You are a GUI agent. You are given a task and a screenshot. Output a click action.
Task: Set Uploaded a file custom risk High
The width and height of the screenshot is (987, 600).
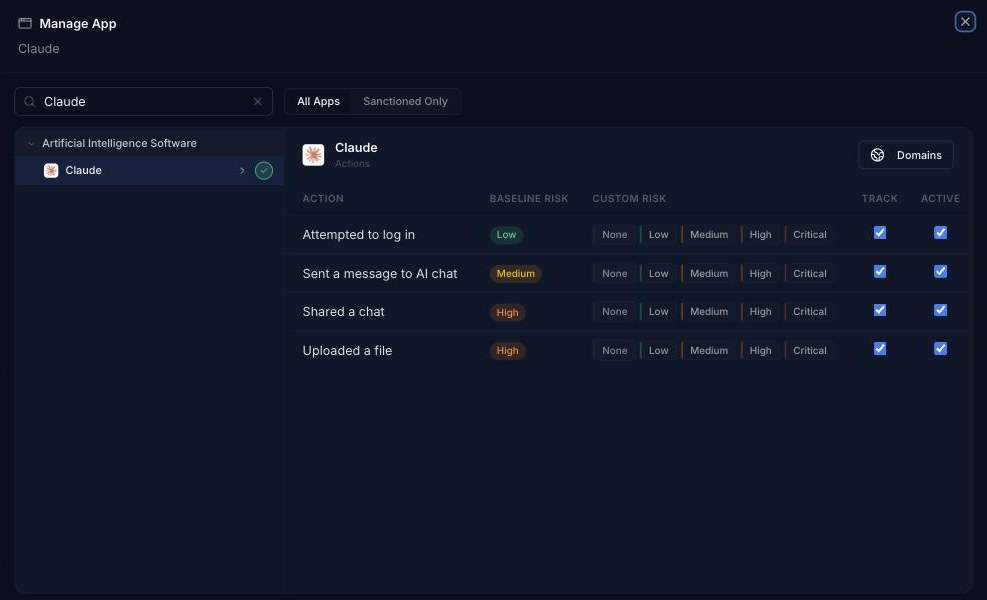760,351
